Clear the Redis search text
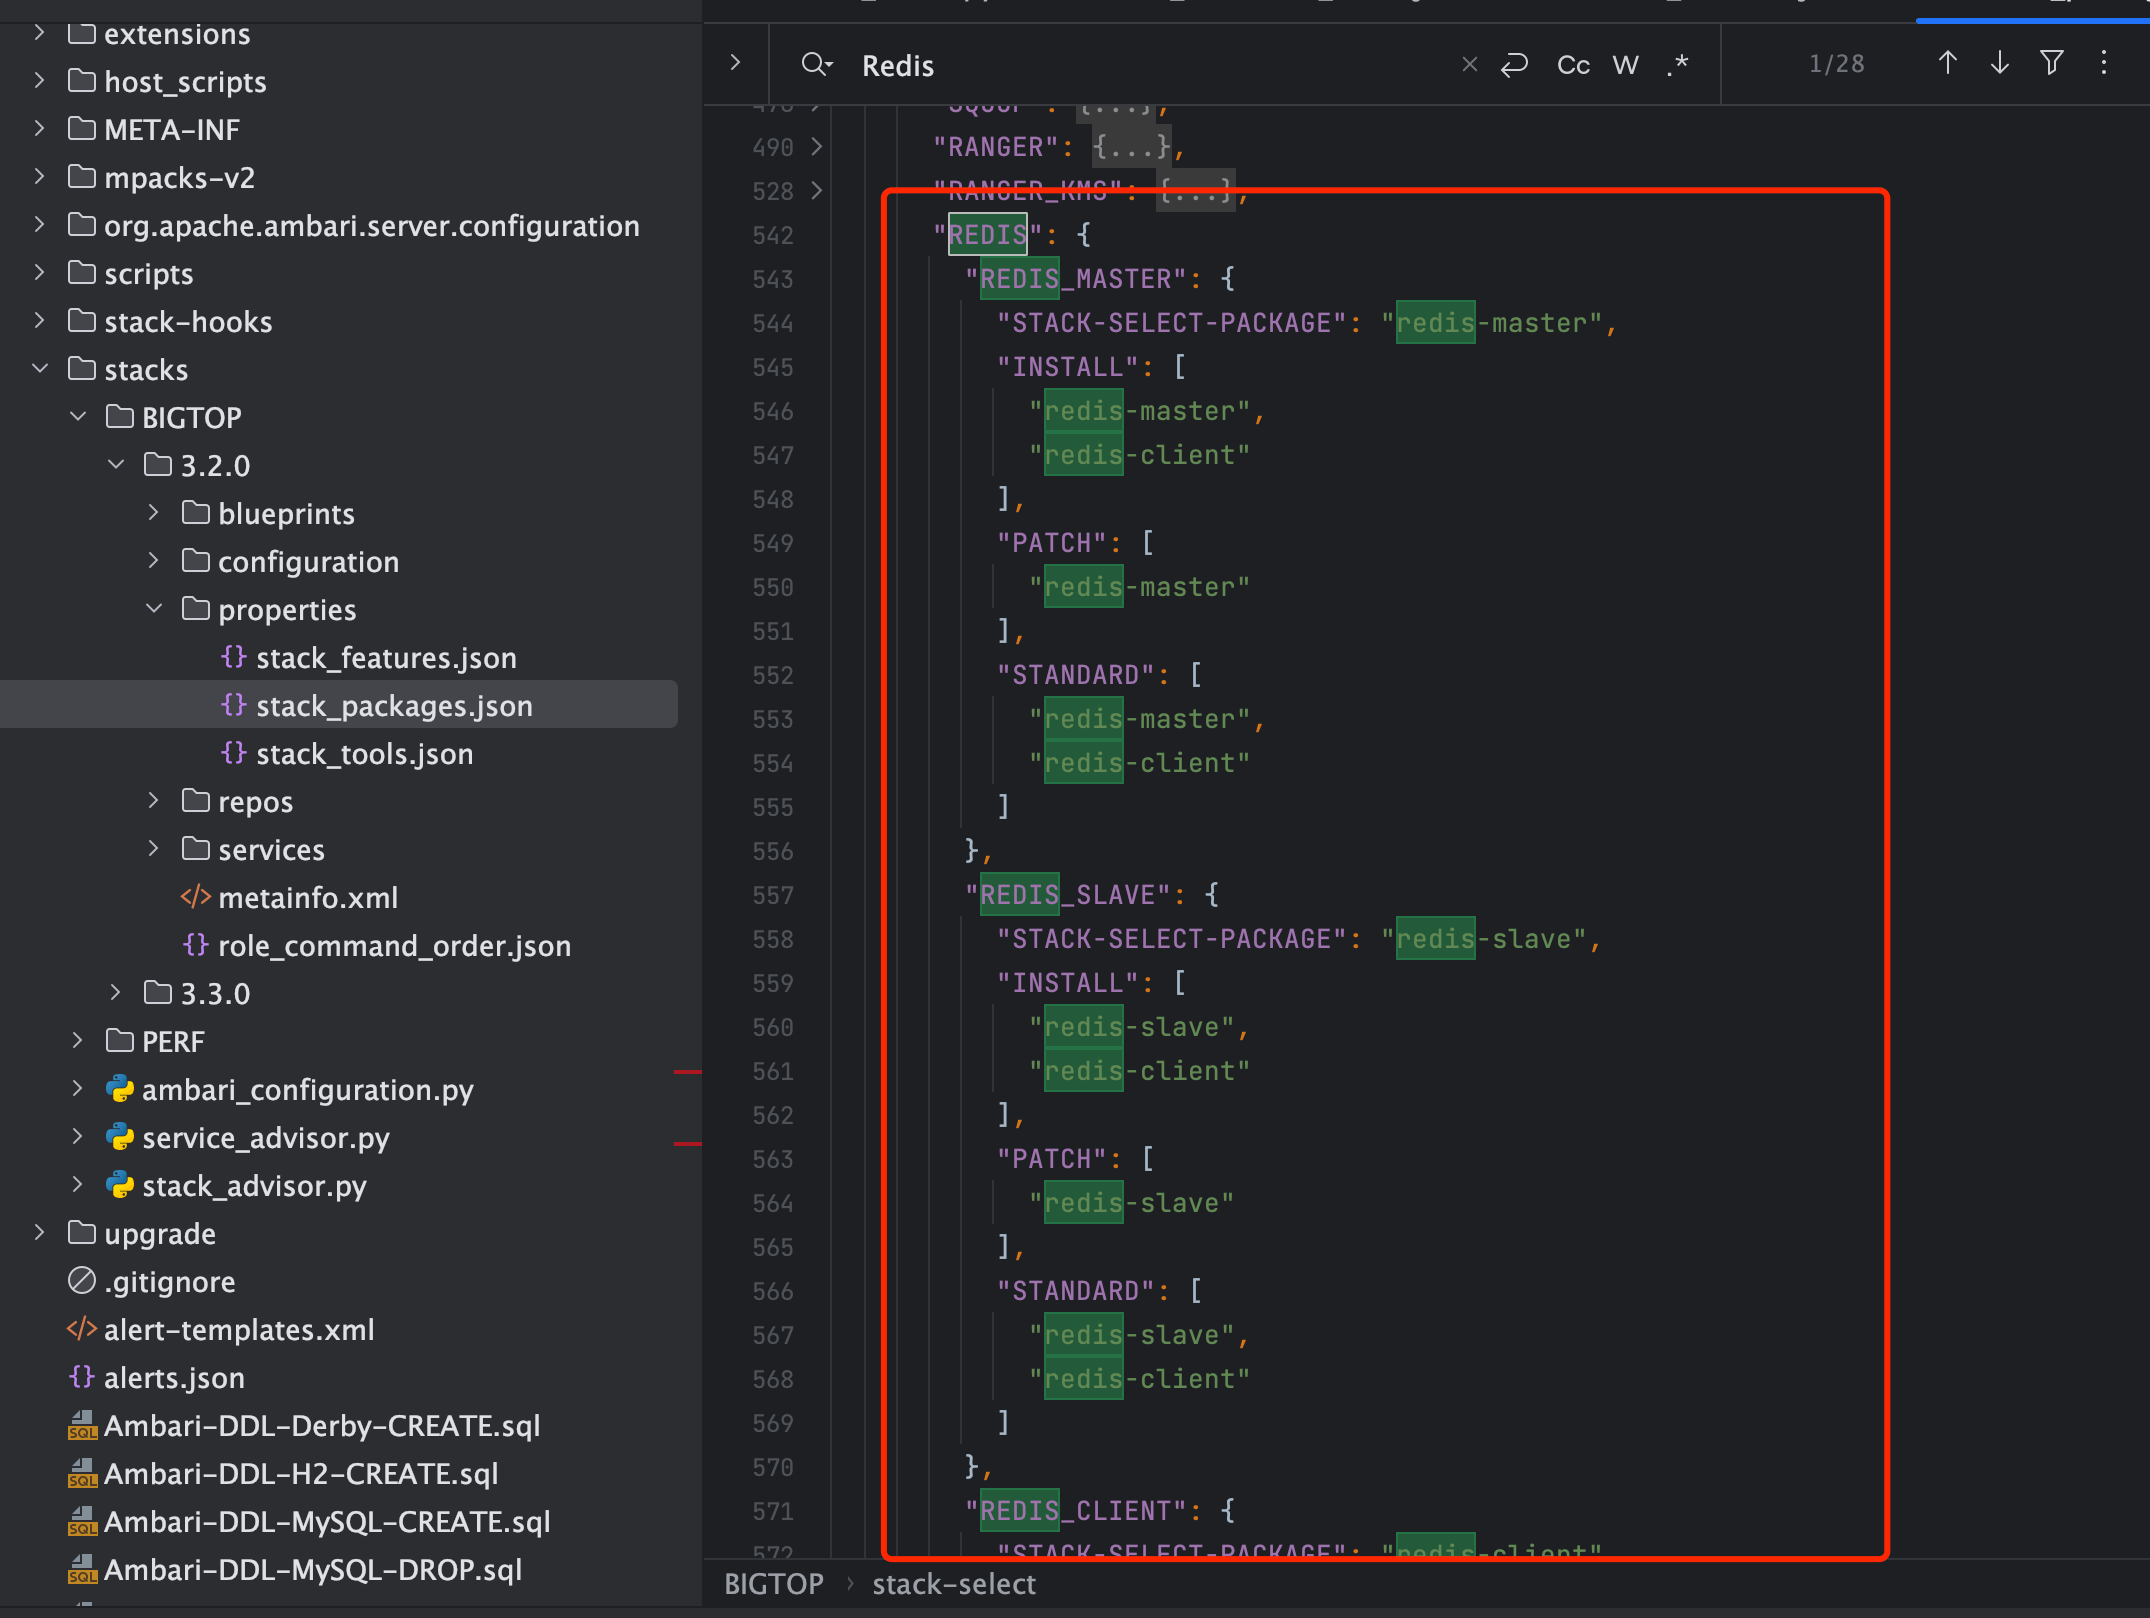 pyautogui.click(x=1469, y=65)
